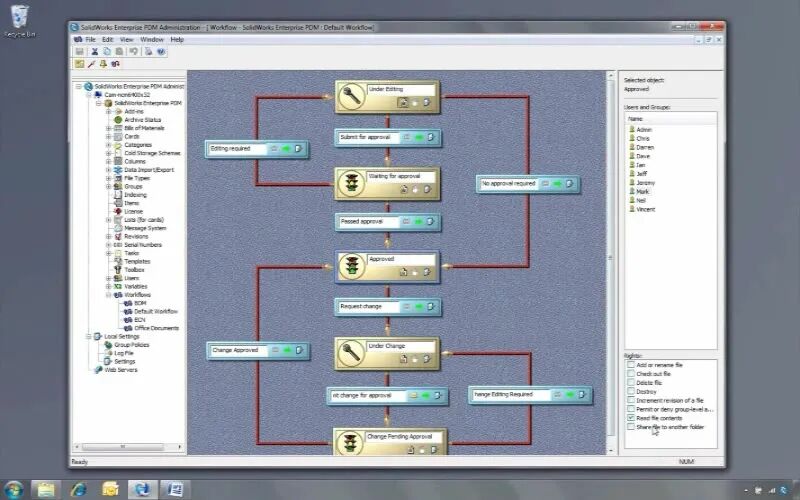Expand the Users node in the tree
The height and width of the screenshot is (500, 800).
coord(108,278)
